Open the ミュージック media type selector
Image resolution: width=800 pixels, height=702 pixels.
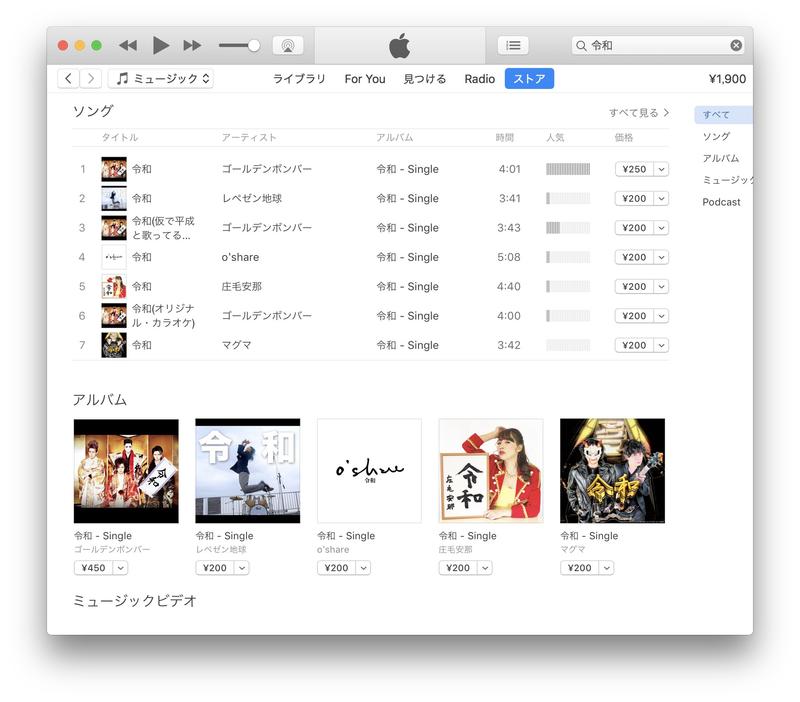click(161, 79)
